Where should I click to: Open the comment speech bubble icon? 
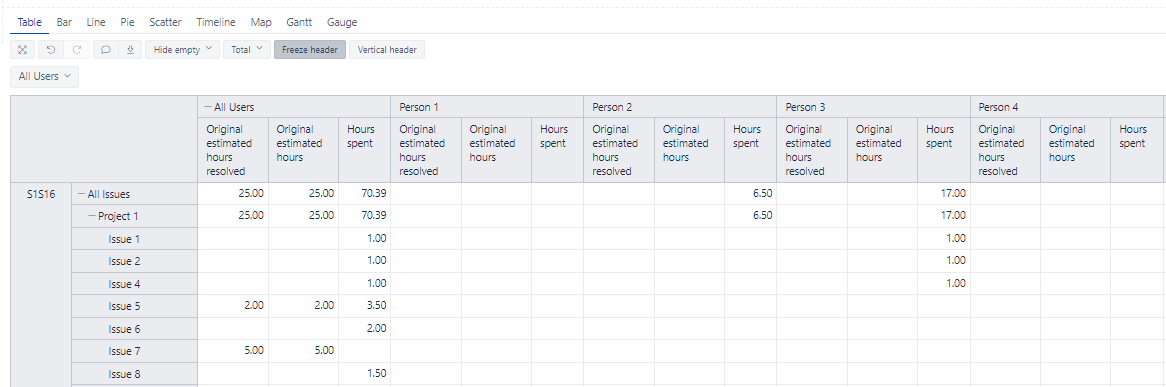(x=106, y=50)
